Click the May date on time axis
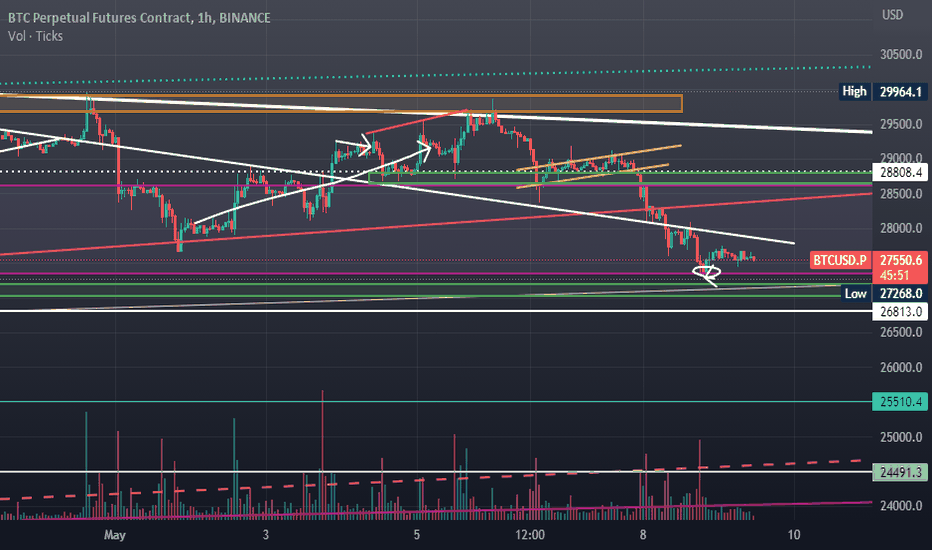This screenshot has height=550, width=932. coord(115,535)
